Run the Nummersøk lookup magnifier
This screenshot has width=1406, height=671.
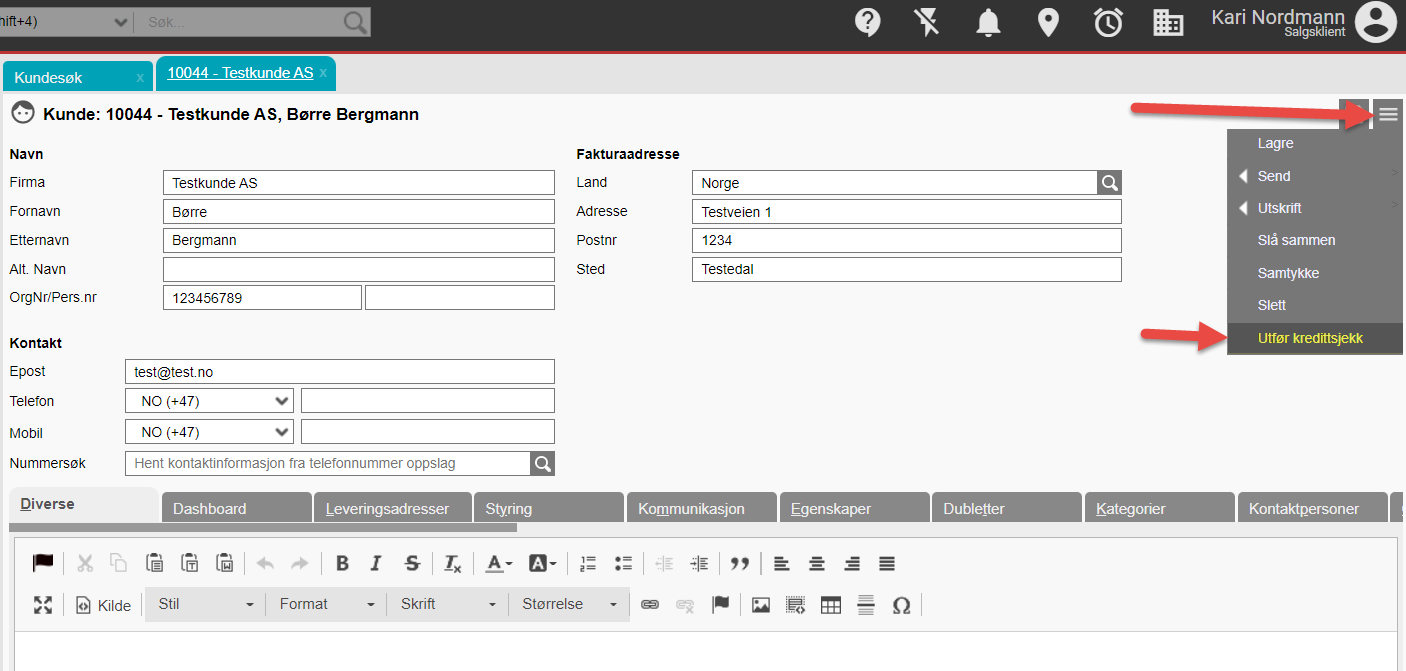pos(542,464)
